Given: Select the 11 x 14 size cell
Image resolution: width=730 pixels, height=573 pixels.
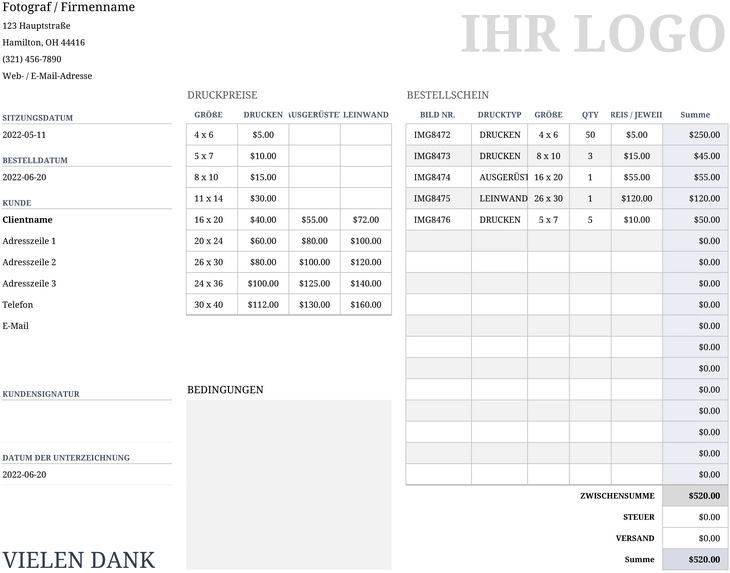Looking at the screenshot, I should pos(212,198).
